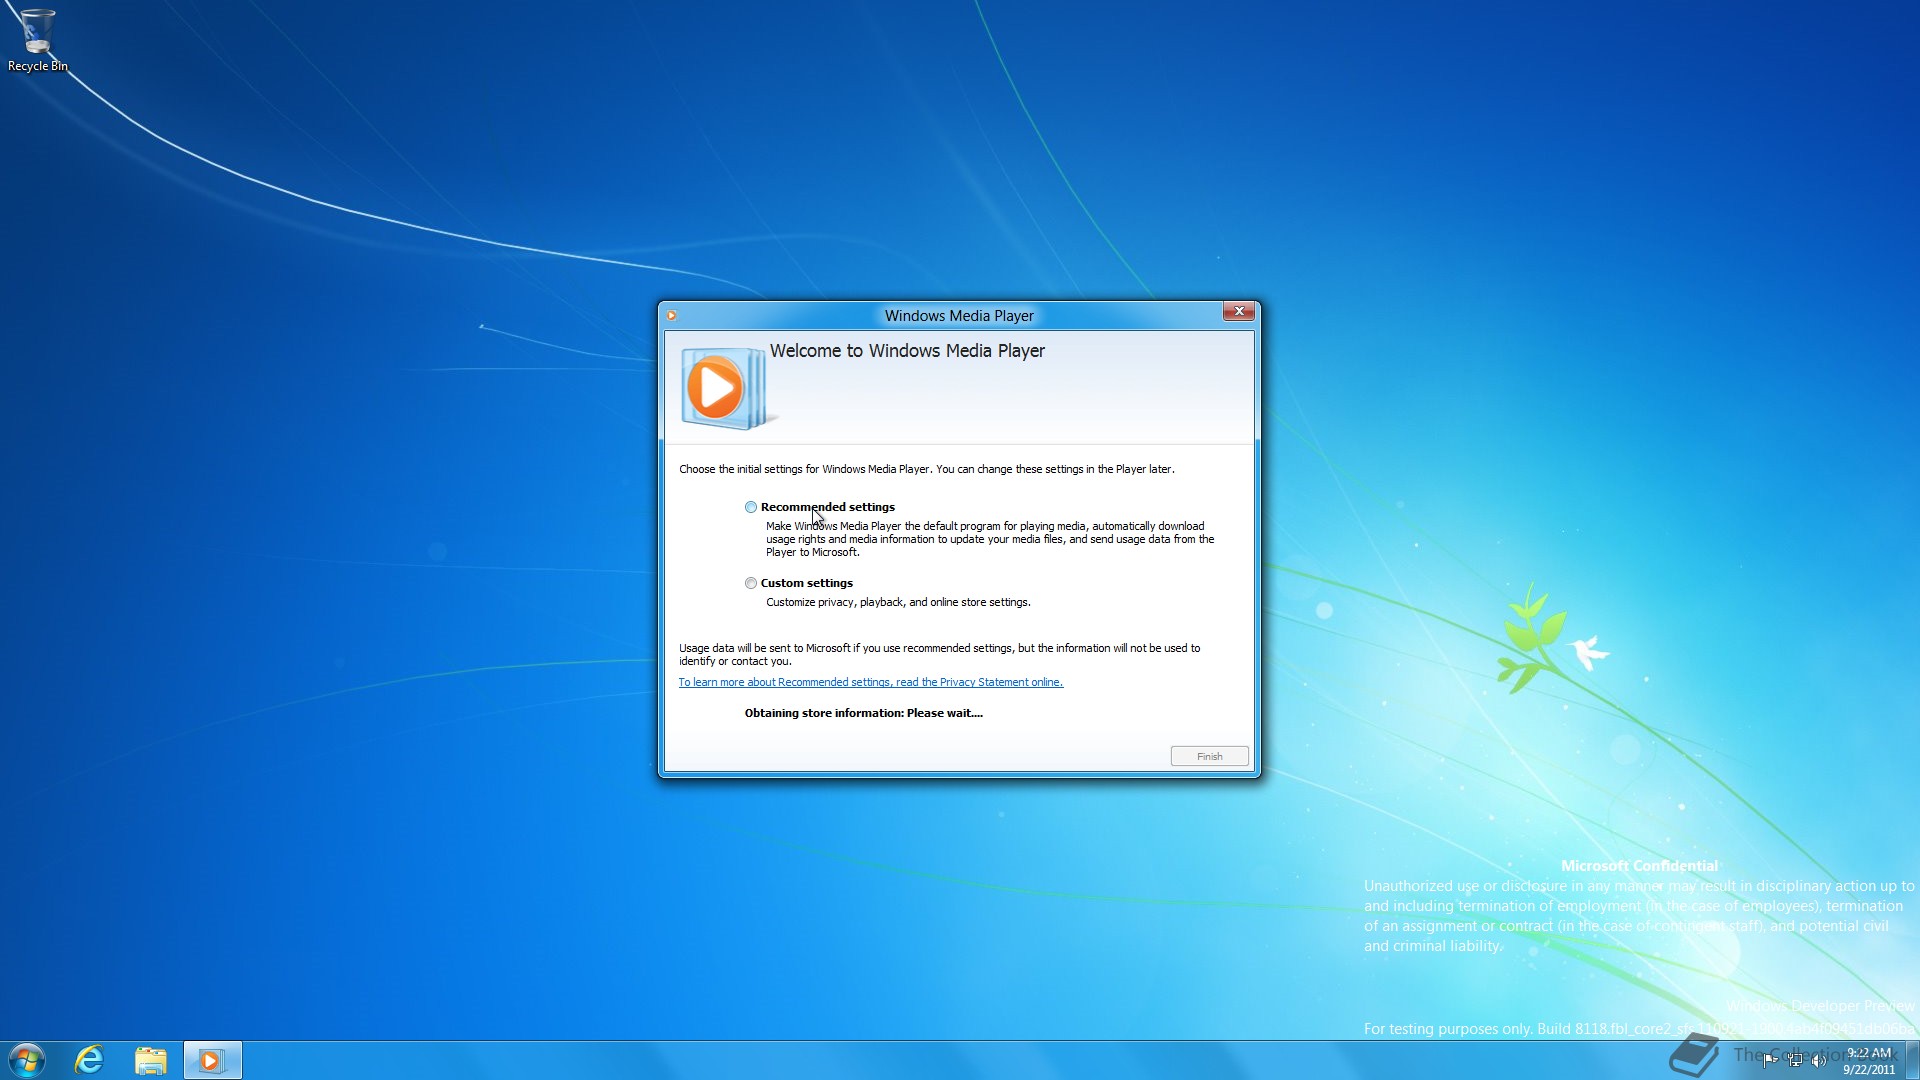1920x1080 pixels.
Task: Launch Internet Explorer from the taskbar
Action: pos(89,1060)
